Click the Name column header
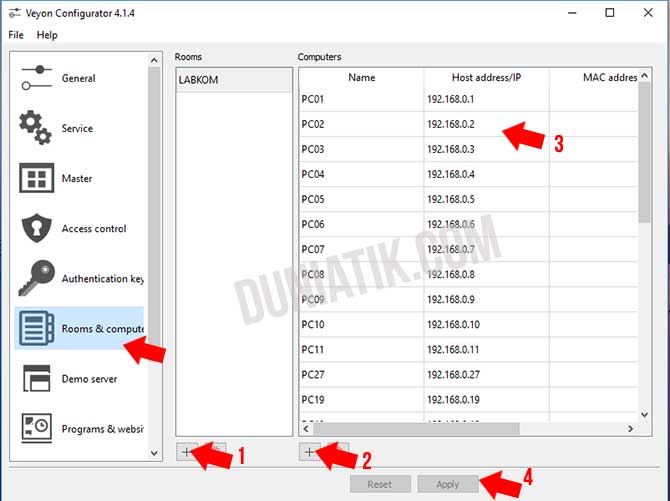The width and height of the screenshot is (670, 501). [x=361, y=77]
